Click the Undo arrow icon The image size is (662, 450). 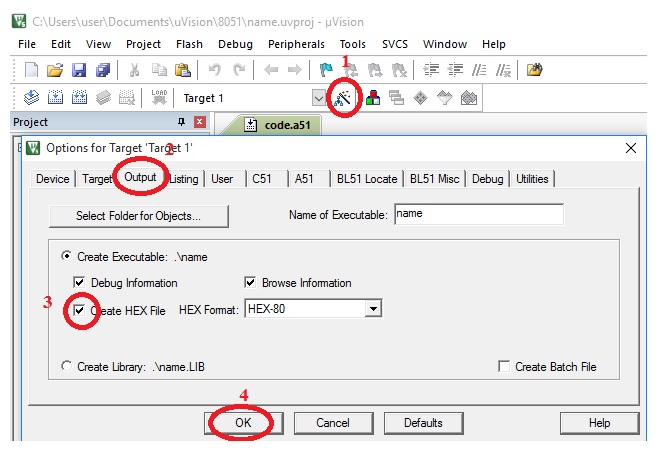tap(214, 70)
